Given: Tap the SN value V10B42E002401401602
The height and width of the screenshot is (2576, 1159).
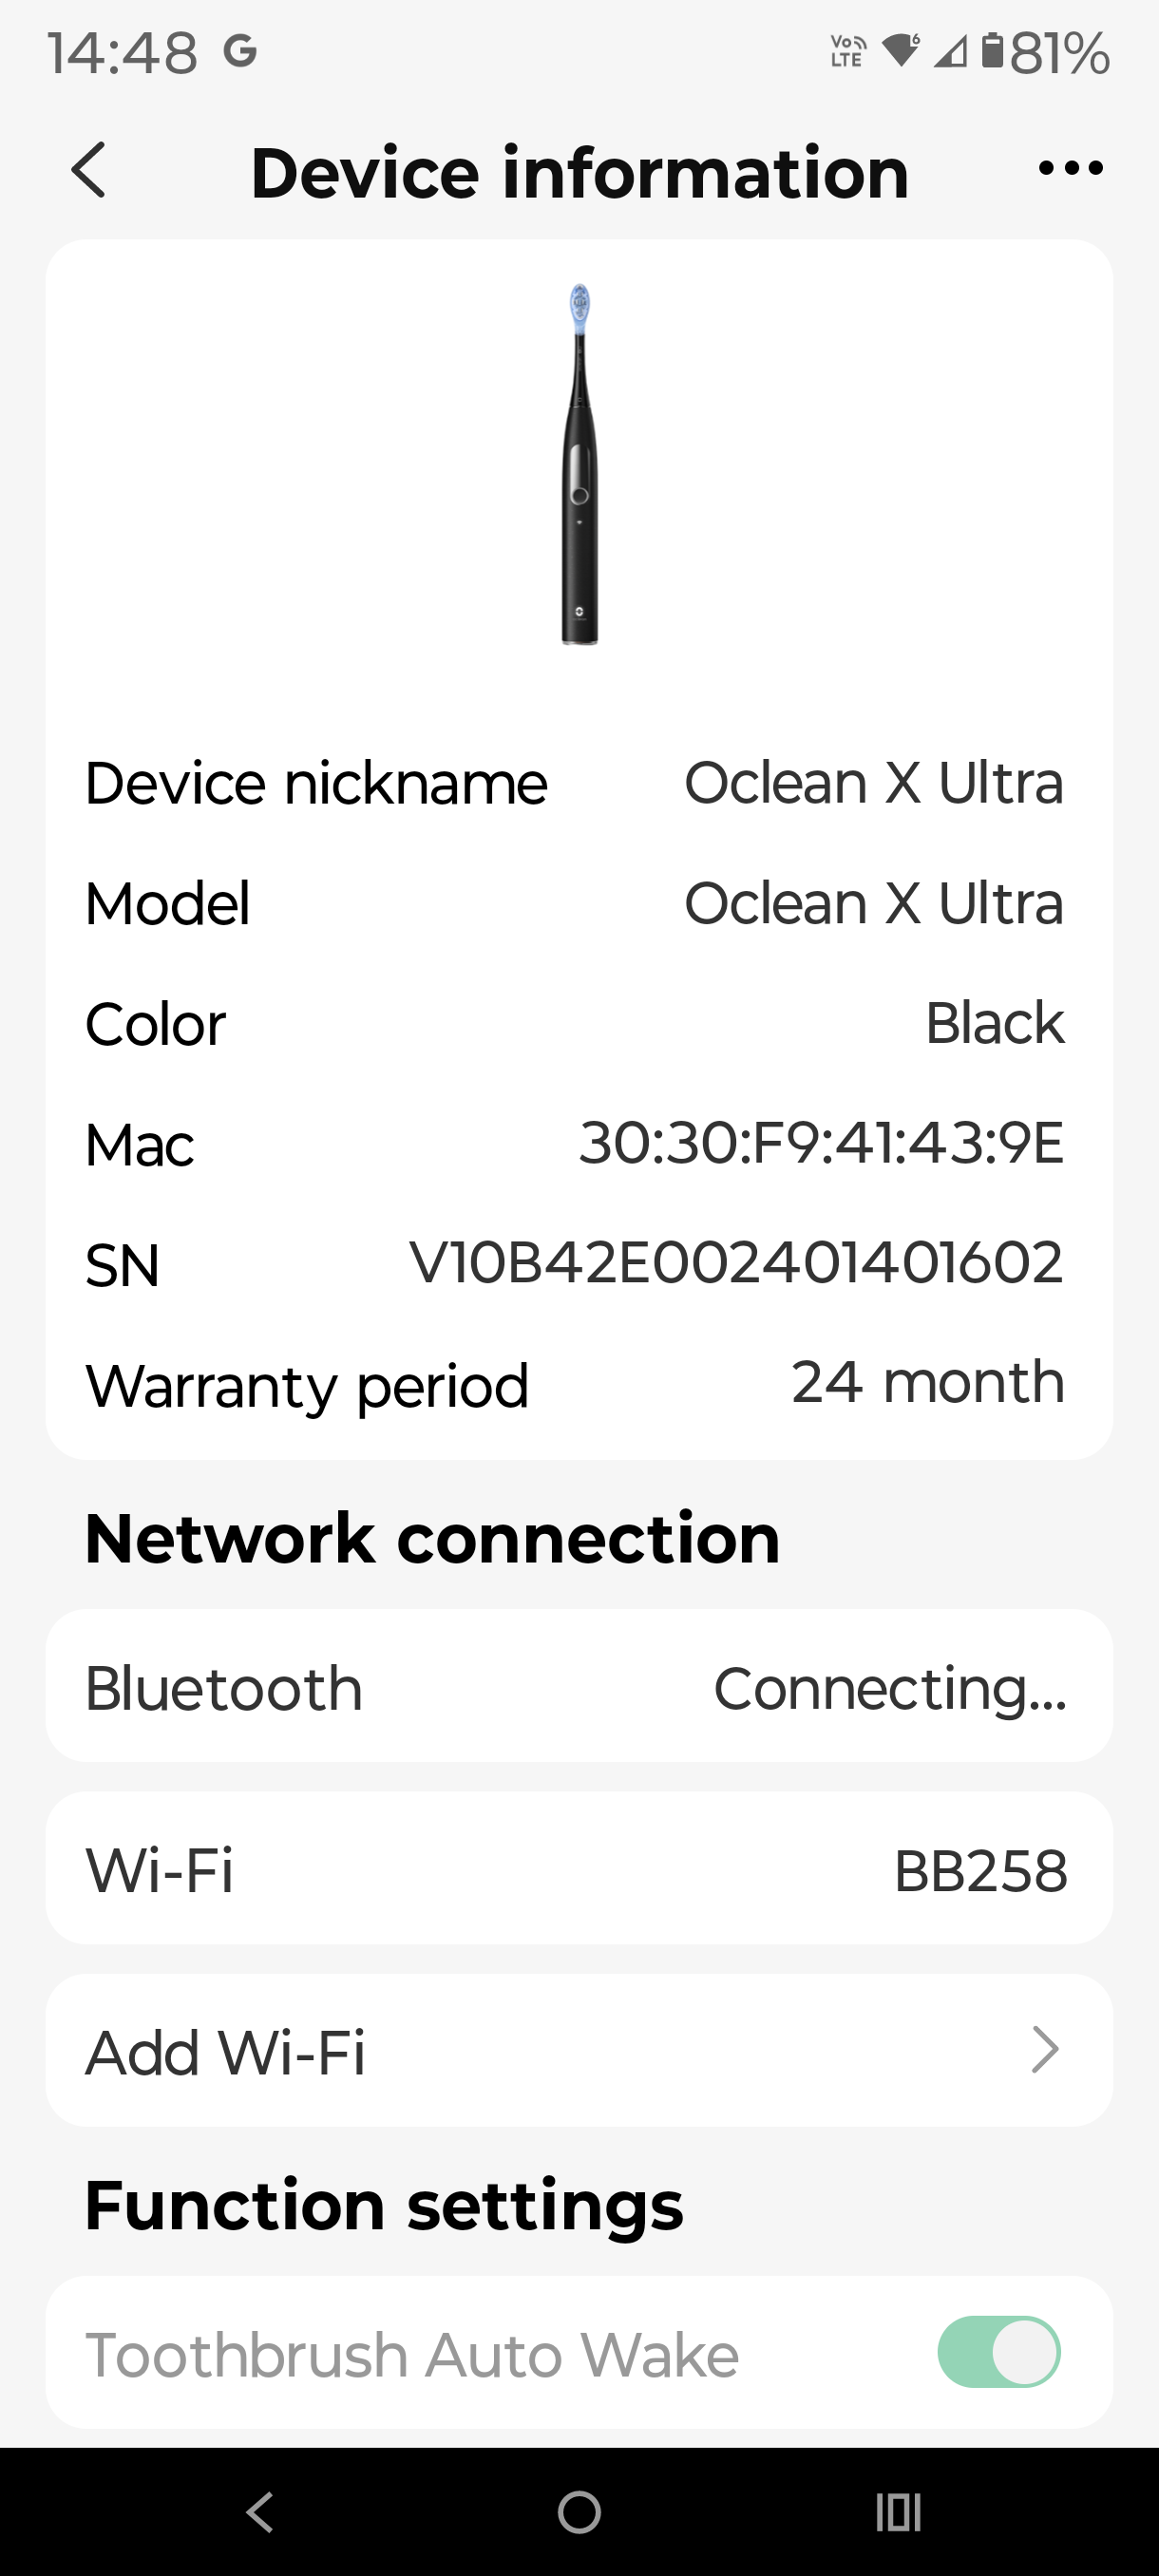Looking at the screenshot, I should [x=737, y=1264].
